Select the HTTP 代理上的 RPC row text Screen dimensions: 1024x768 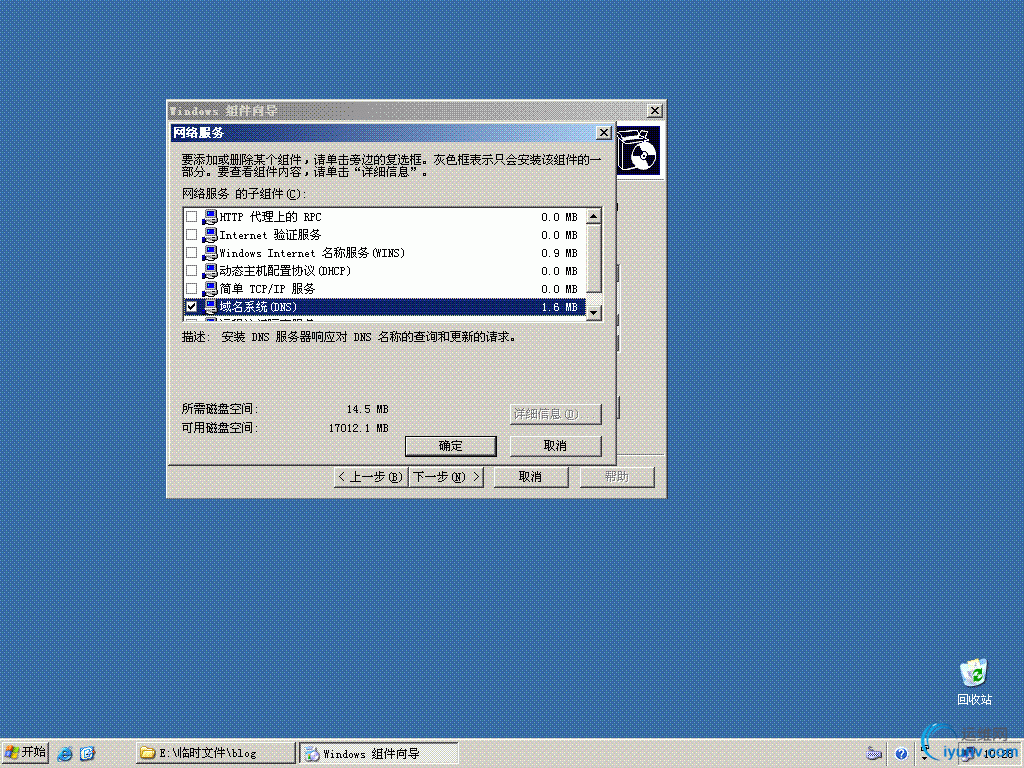click(x=270, y=217)
